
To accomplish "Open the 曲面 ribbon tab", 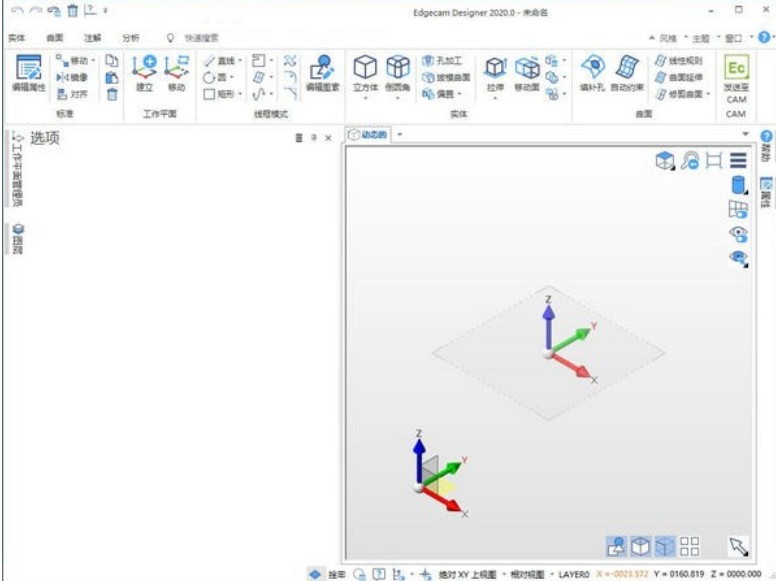I will tap(55, 38).
